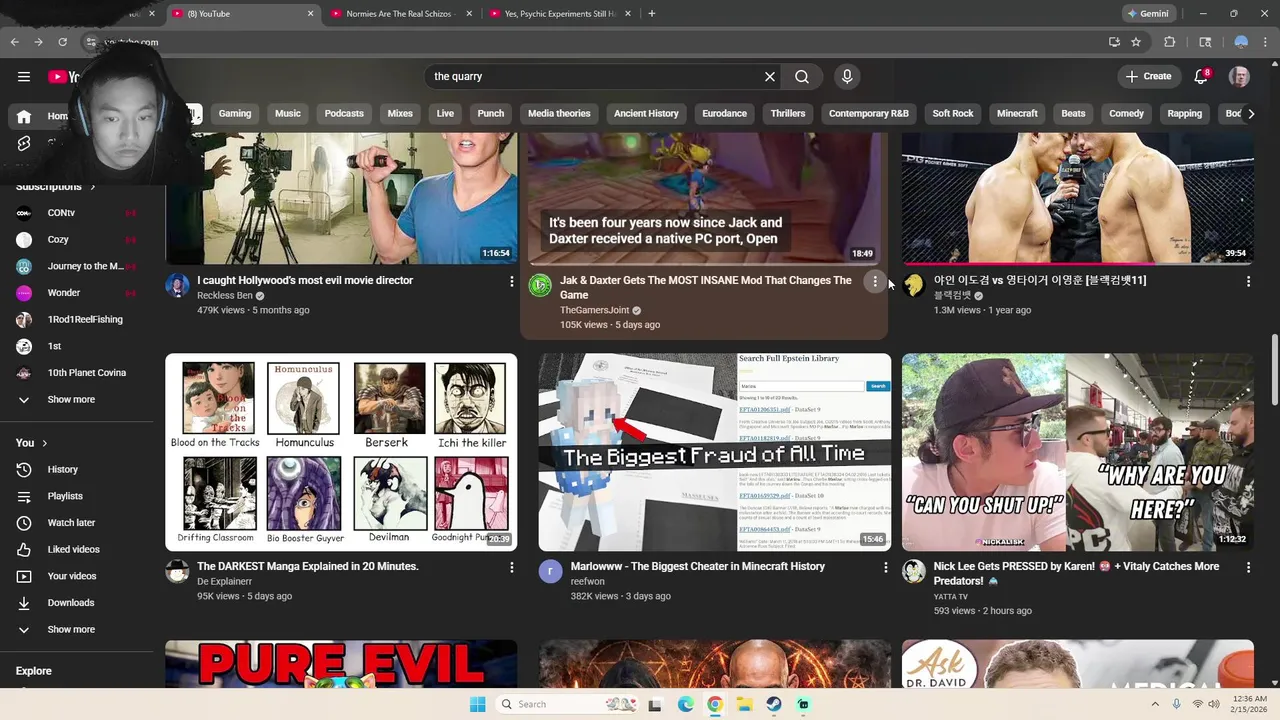Open Steam from the taskbar
This screenshot has width=1280, height=720.
tap(774, 704)
